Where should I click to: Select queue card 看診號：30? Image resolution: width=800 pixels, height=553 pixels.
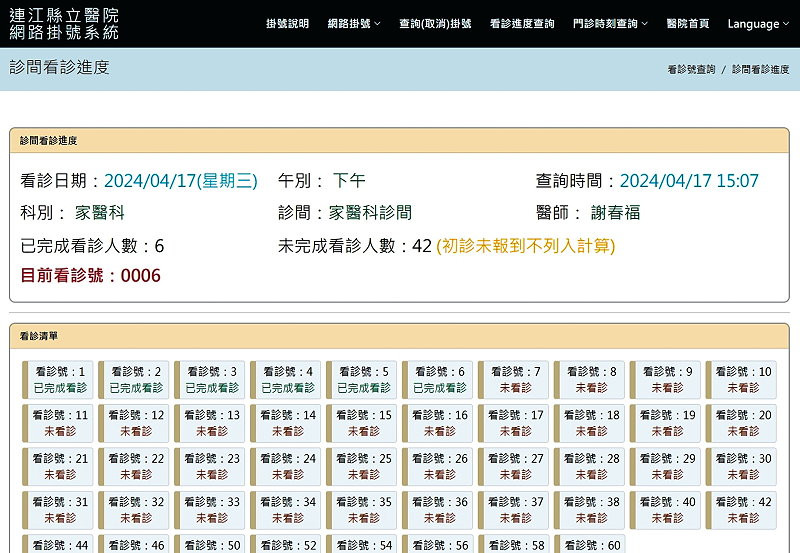[741, 466]
